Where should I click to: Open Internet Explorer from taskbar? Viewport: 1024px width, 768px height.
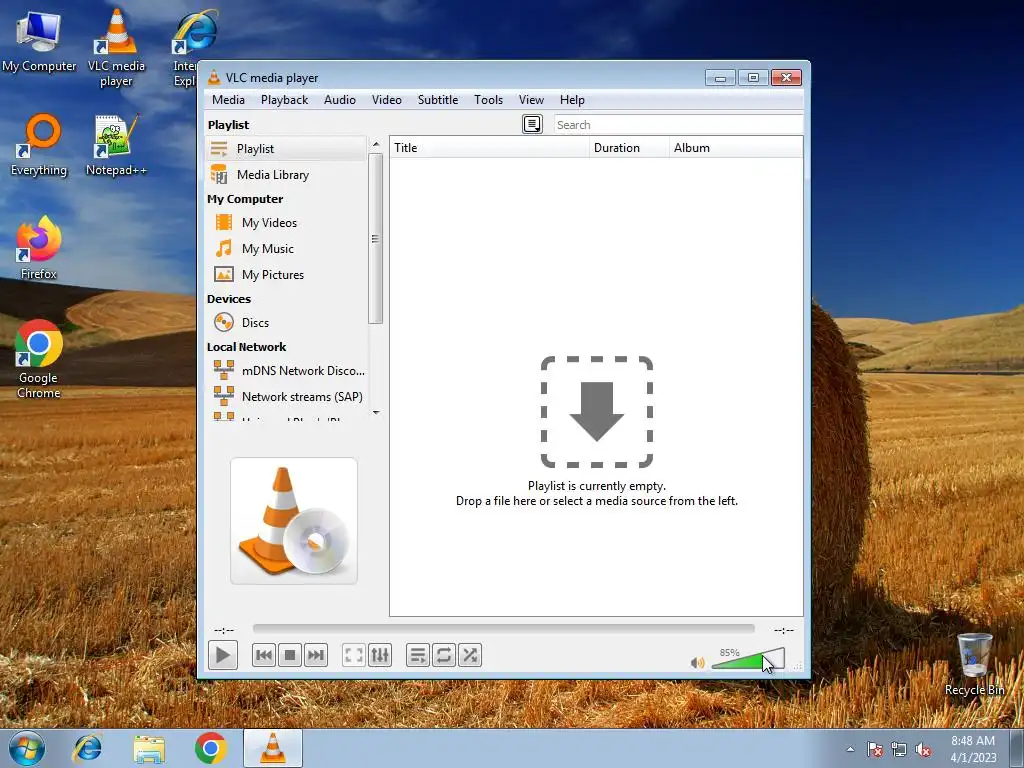pyautogui.click(x=88, y=748)
